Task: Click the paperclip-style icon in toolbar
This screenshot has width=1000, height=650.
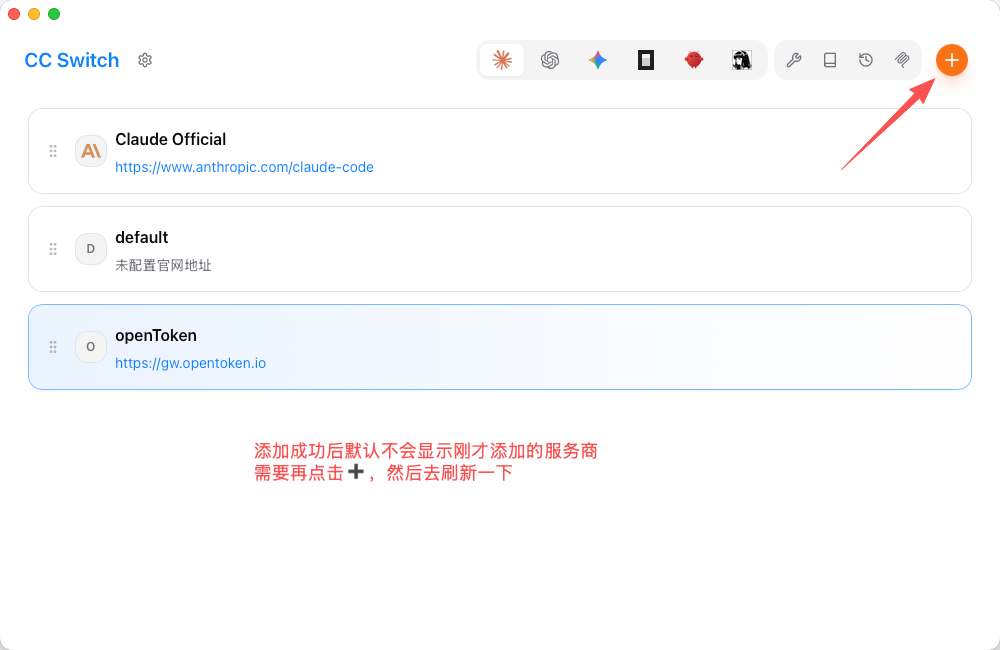Action: point(902,60)
